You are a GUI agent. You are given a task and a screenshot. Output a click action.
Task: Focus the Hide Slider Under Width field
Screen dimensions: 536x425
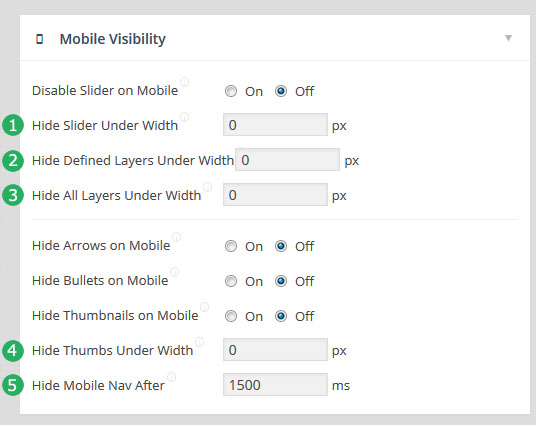[275, 125]
